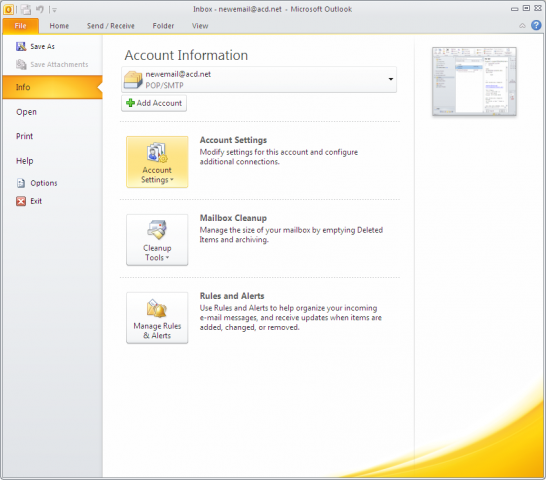
Task: Select the View ribbon tab
Action: (x=200, y=26)
